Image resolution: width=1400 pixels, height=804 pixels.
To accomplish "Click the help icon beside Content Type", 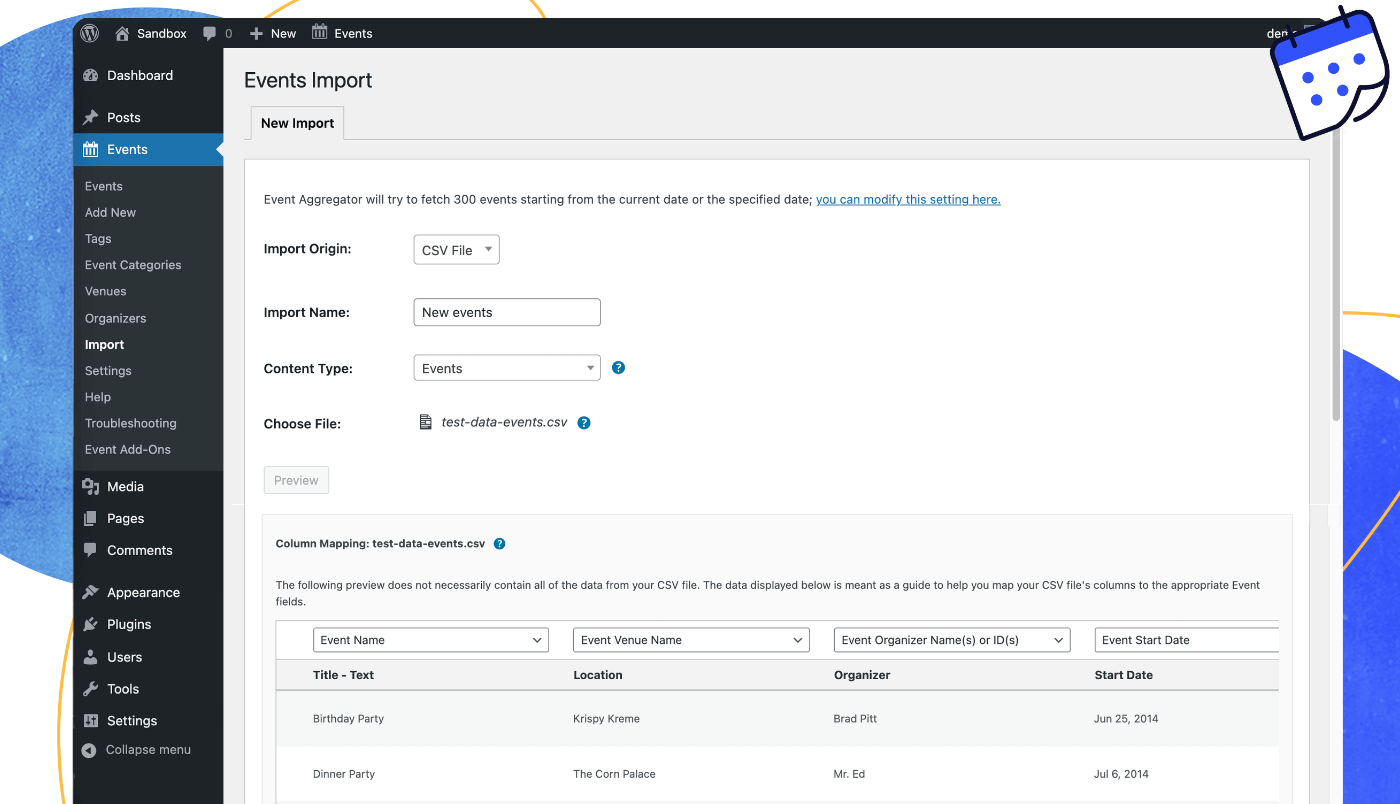I will click(x=618, y=368).
